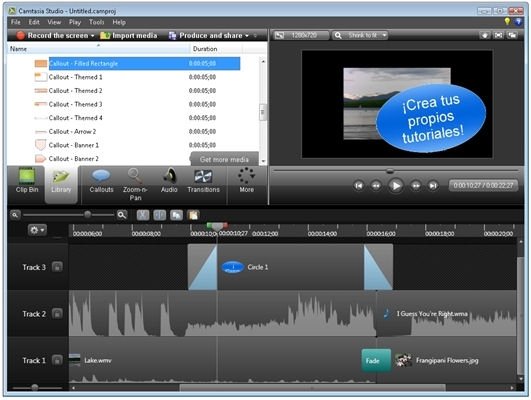
Task: Click the rewind step back button
Action: point(376,186)
